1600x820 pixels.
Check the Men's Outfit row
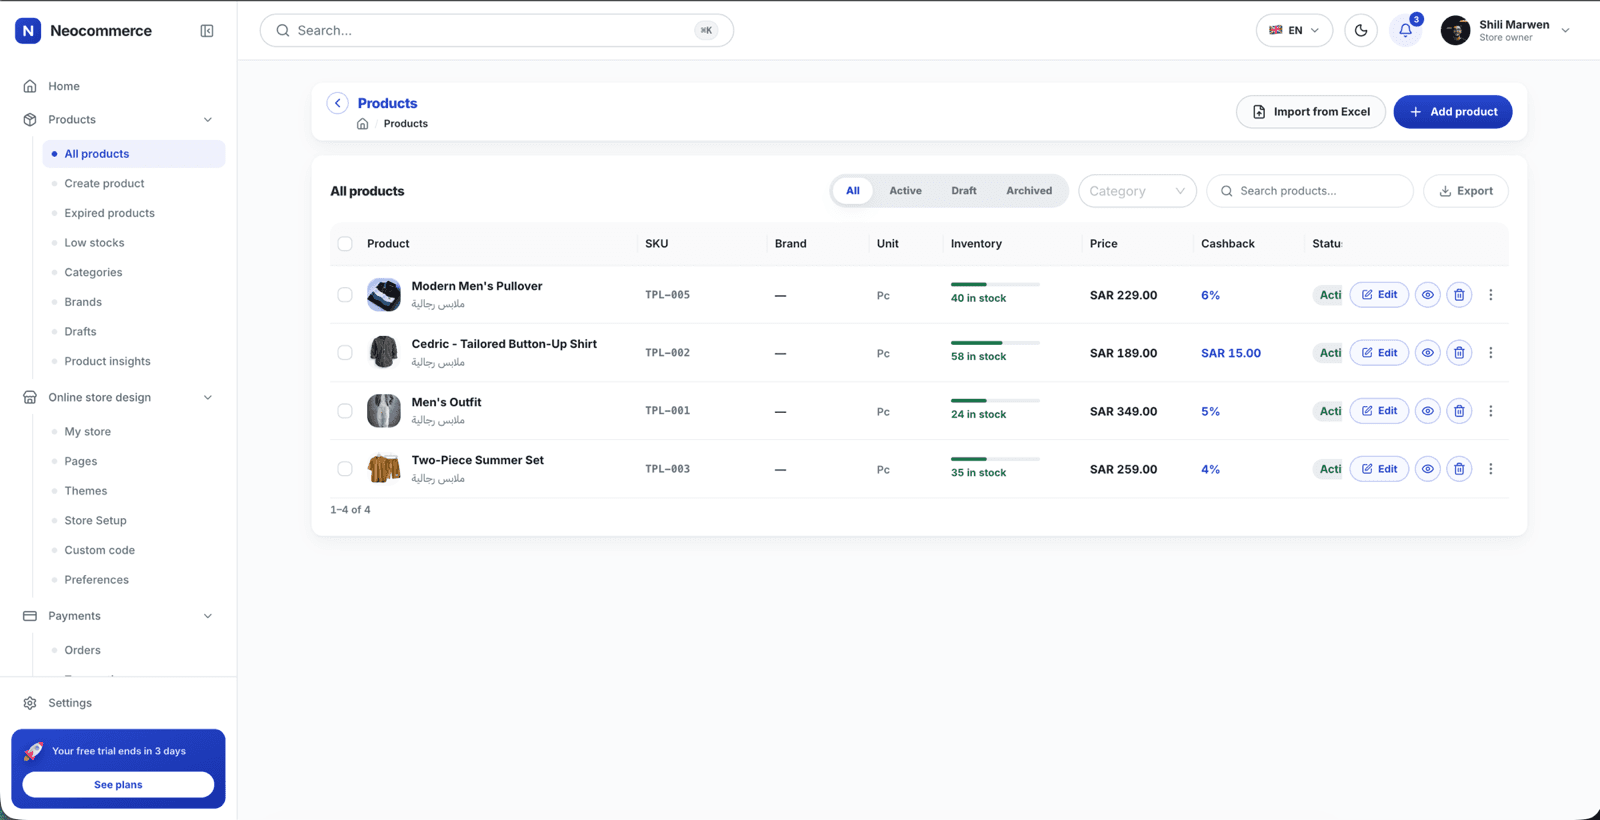(345, 411)
